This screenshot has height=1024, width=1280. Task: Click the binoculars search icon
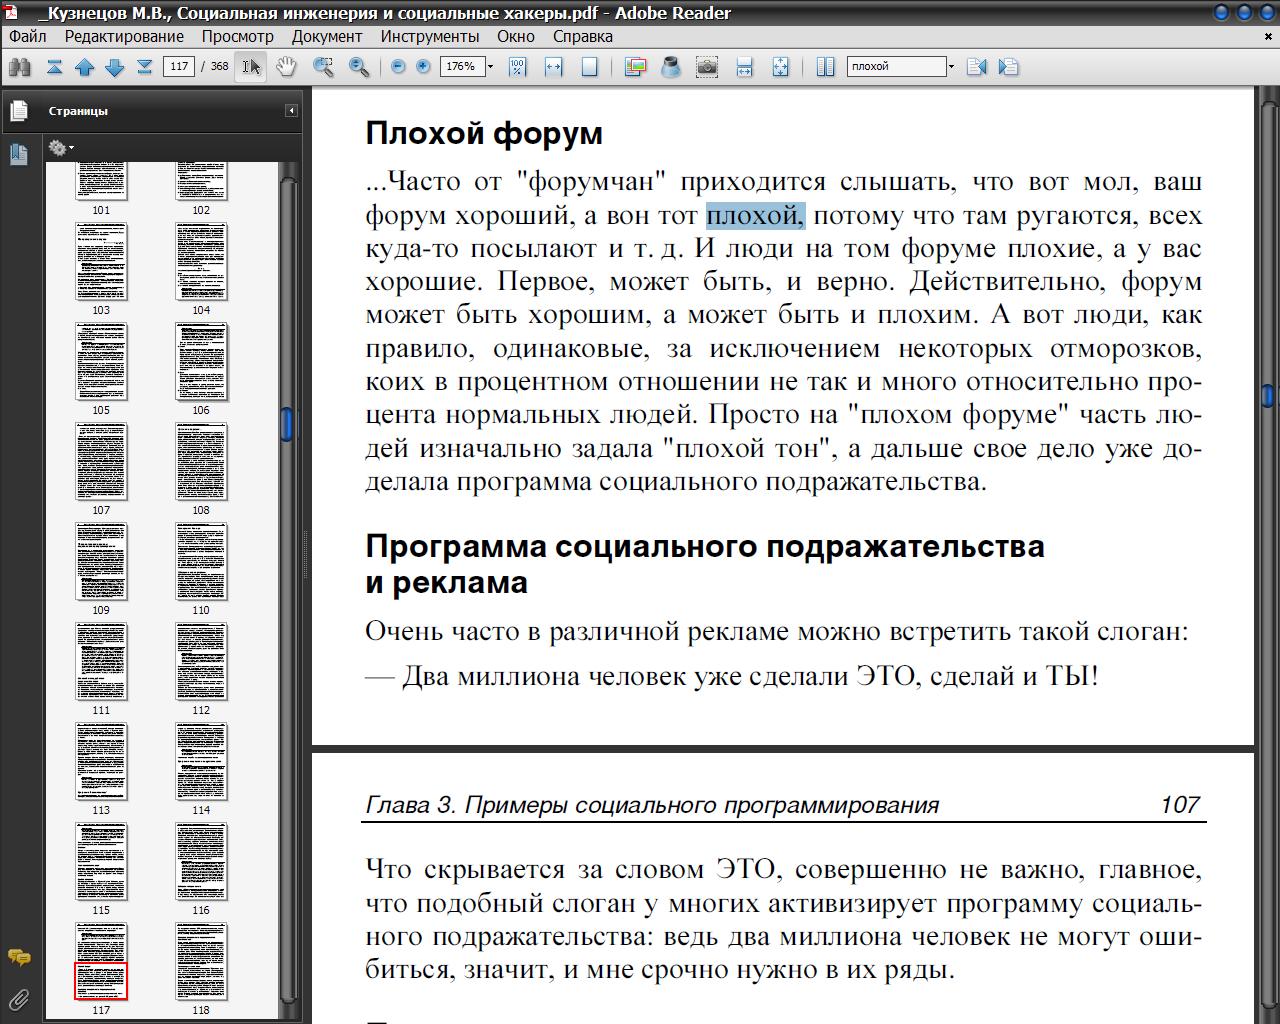pos(20,67)
